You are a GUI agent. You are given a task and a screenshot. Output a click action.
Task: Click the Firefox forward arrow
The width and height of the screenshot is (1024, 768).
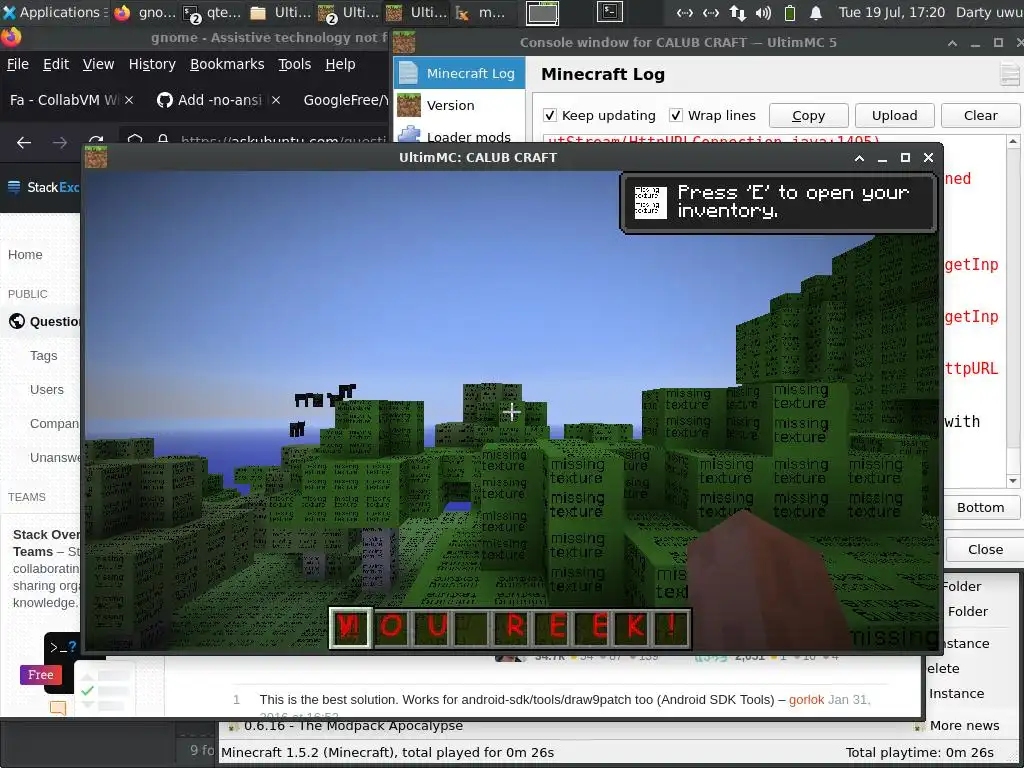[60, 142]
